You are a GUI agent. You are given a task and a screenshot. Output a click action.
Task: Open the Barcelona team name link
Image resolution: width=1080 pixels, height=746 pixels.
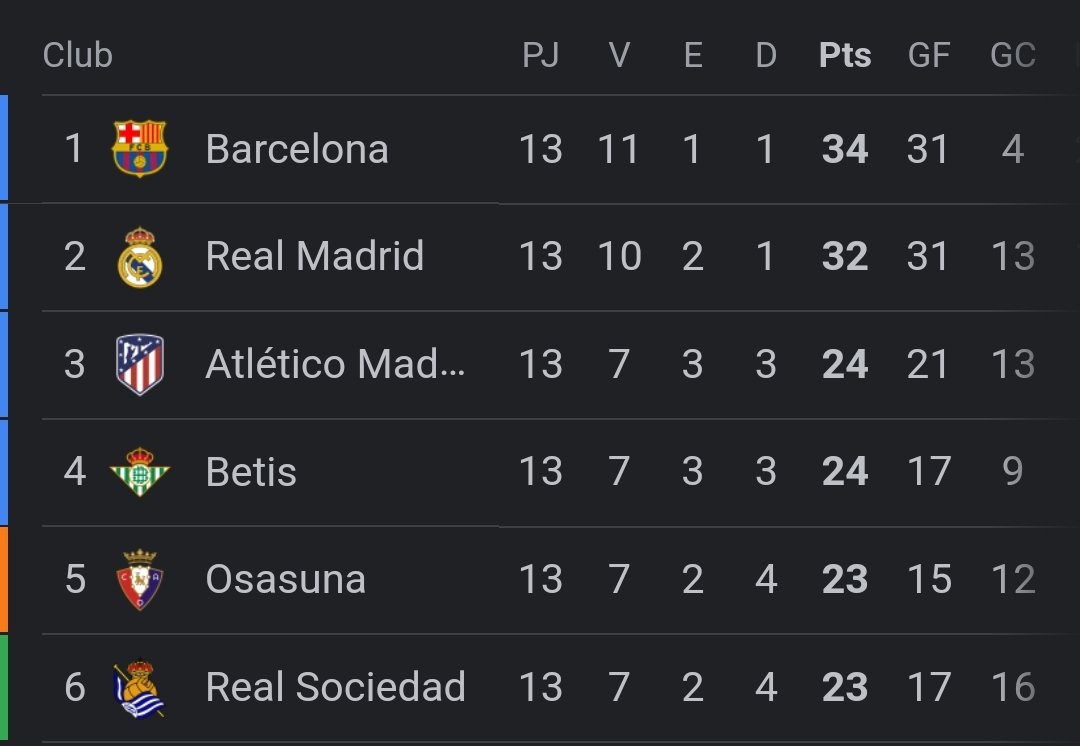coord(297,149)
